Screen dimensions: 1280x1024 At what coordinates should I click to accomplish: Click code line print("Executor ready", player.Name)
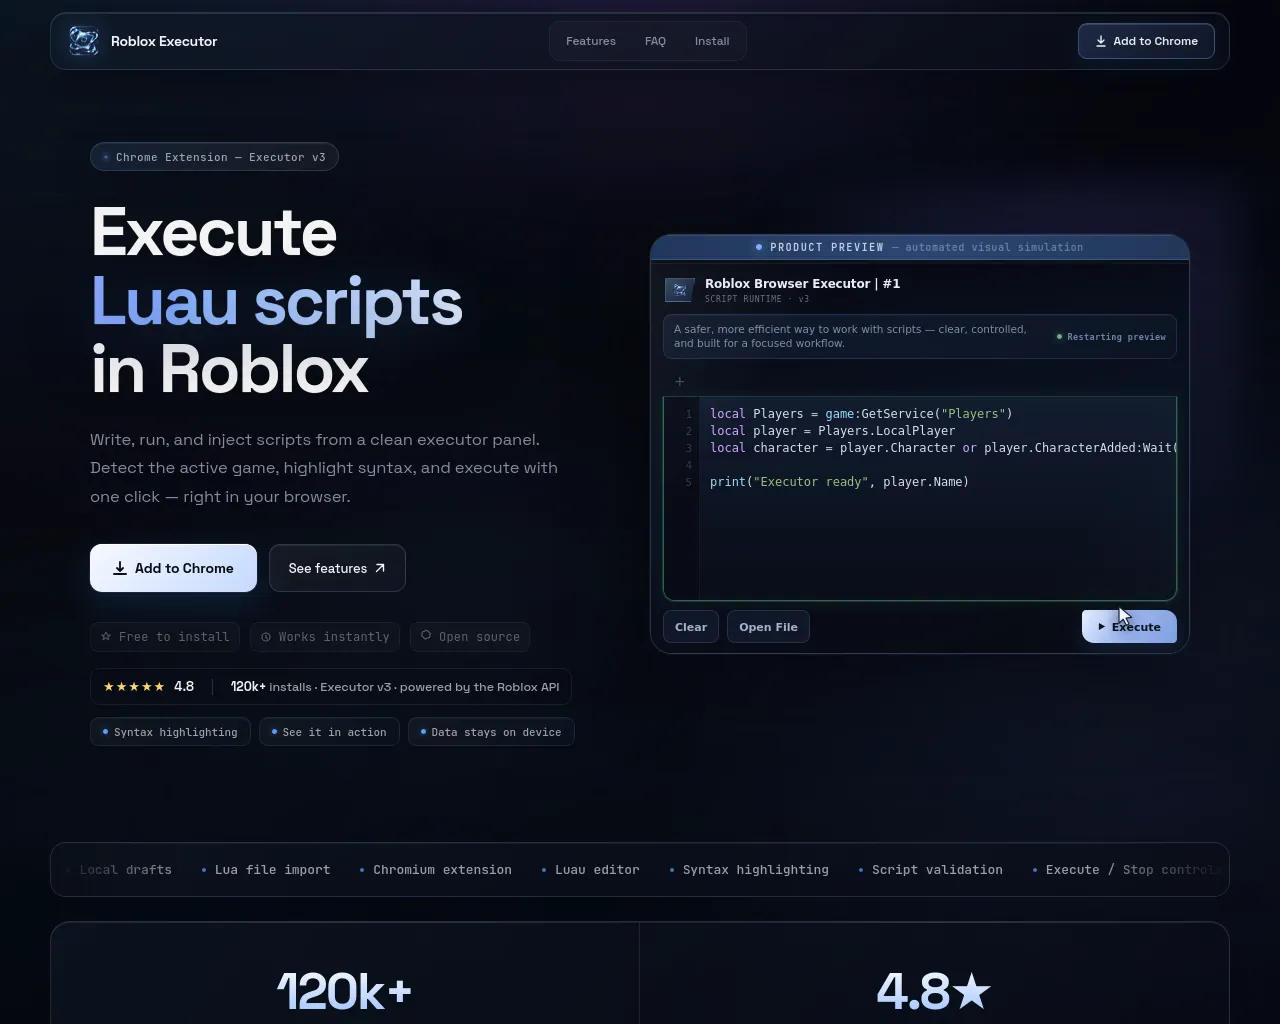(x=839, y=482)
